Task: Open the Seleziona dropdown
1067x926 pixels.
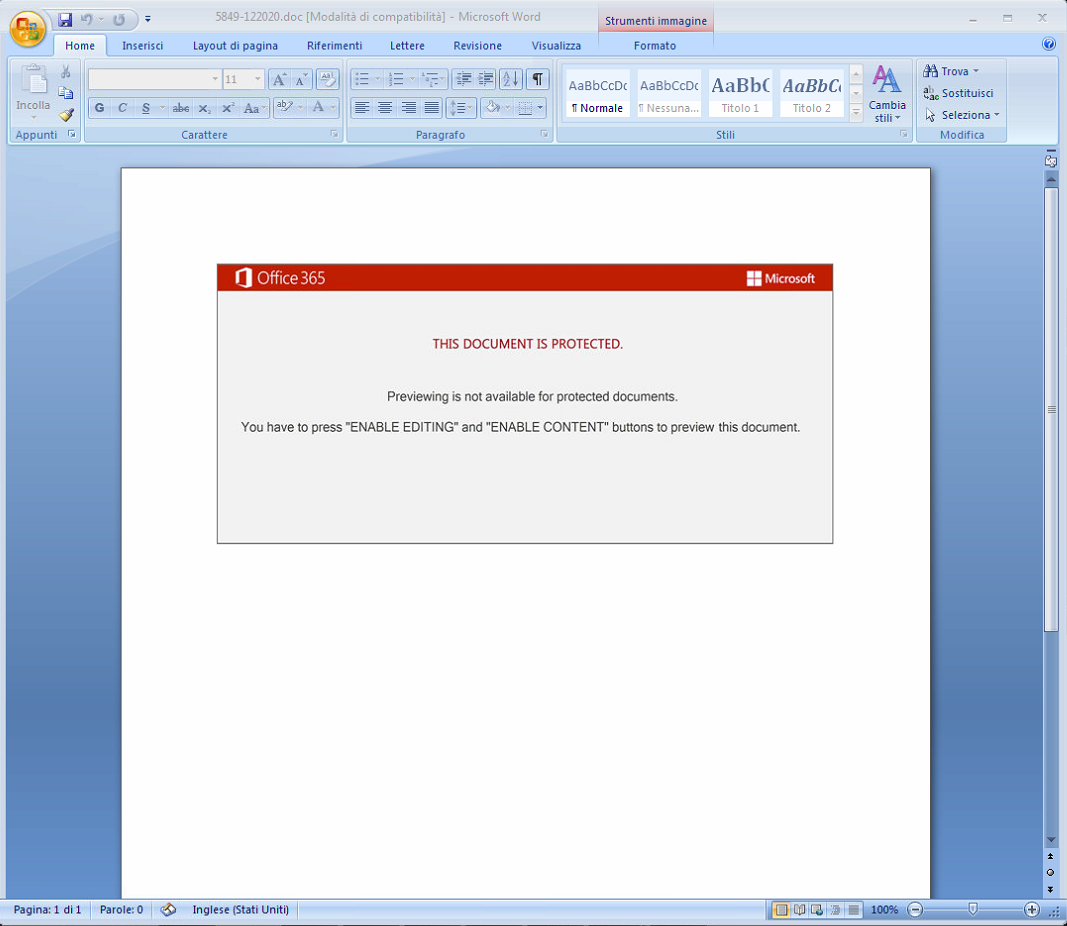Action: (x=962, y=115)
